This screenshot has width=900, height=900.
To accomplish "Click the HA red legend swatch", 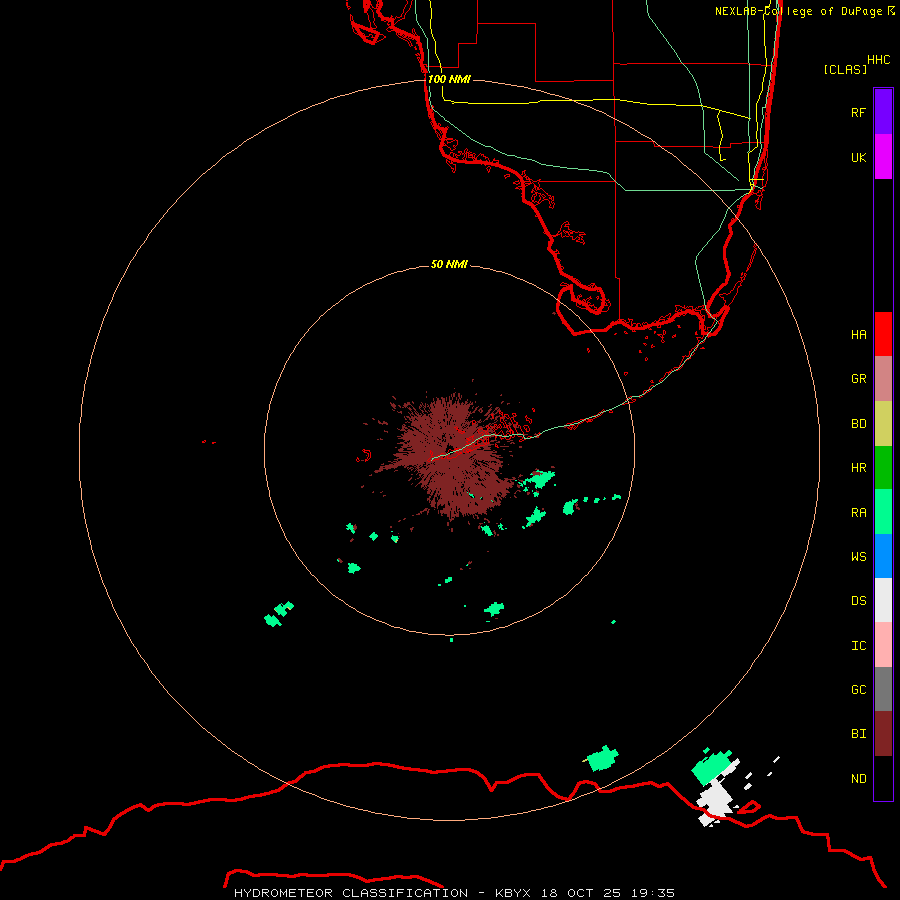I will coord(883,334).
